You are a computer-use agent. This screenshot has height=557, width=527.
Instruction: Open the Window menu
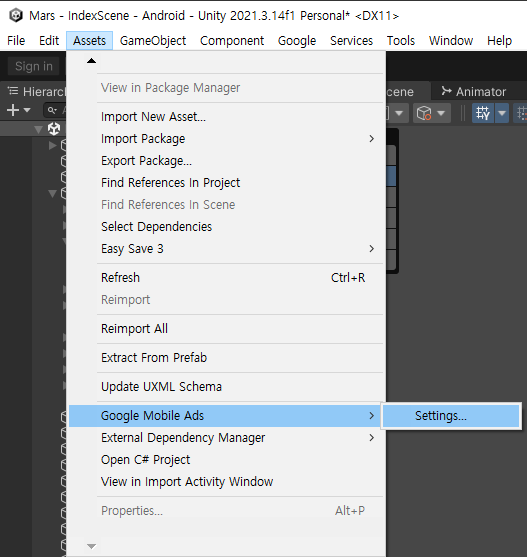[x=451, y=41]
